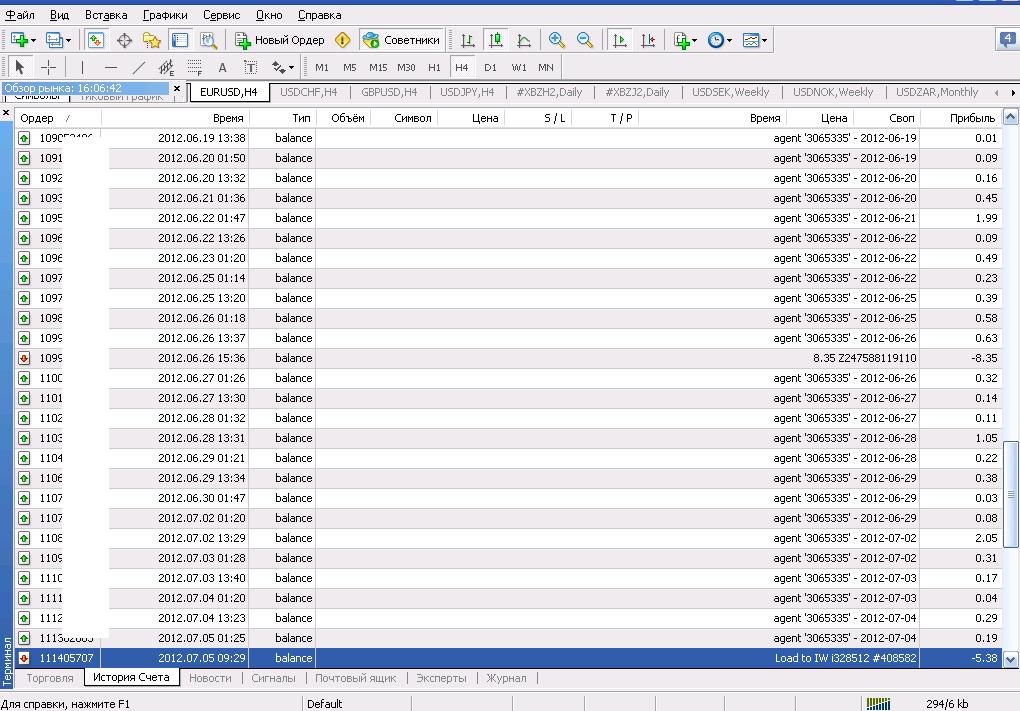Select the crosshair tool
Image resolution: width=1020 pixels, height=711 pixels.
click(48, 67)
